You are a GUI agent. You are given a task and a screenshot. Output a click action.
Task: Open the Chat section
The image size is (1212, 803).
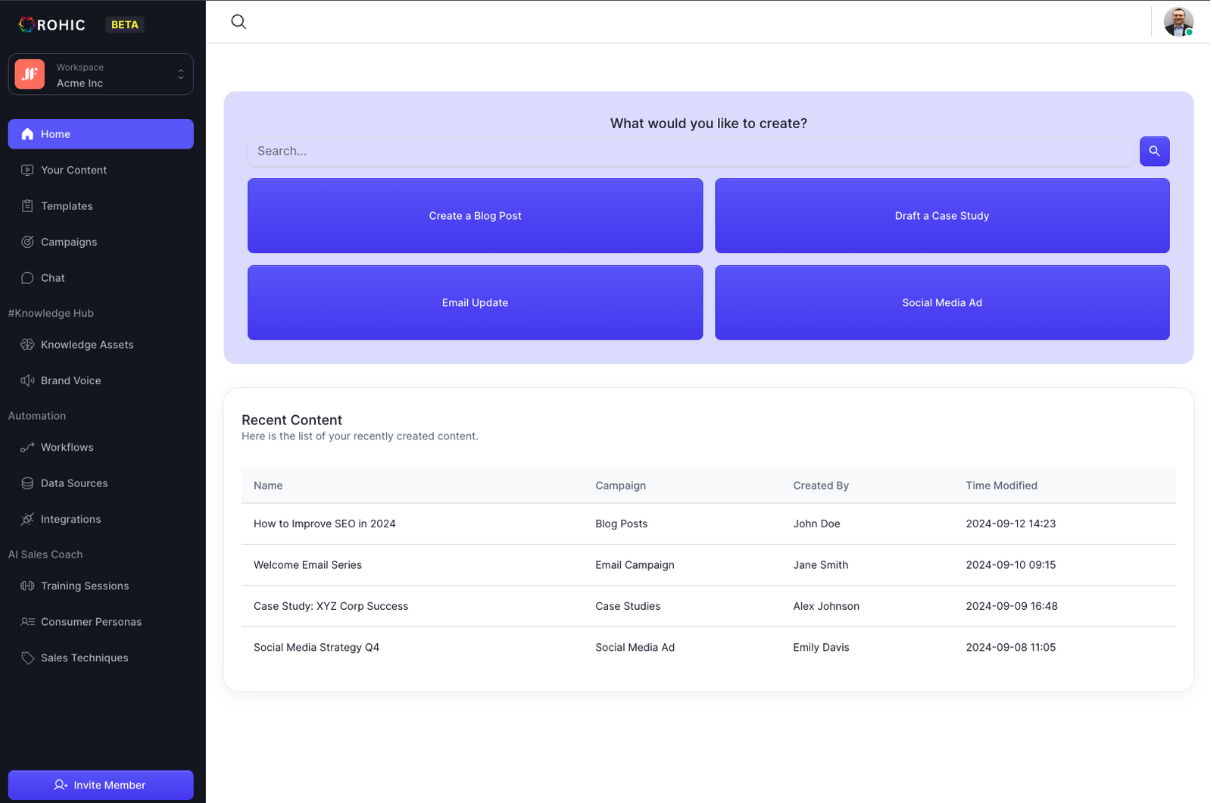pos(101,278)
